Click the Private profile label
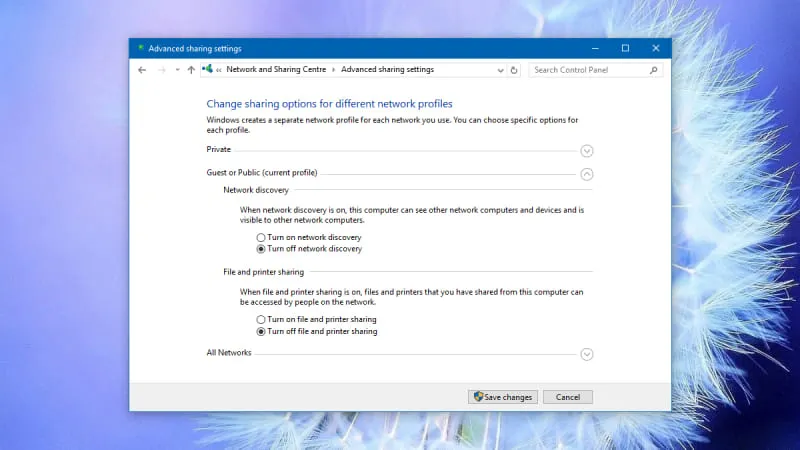Image resolution: width=800 pixels, height=450 pixels. (x=218, y=149)
